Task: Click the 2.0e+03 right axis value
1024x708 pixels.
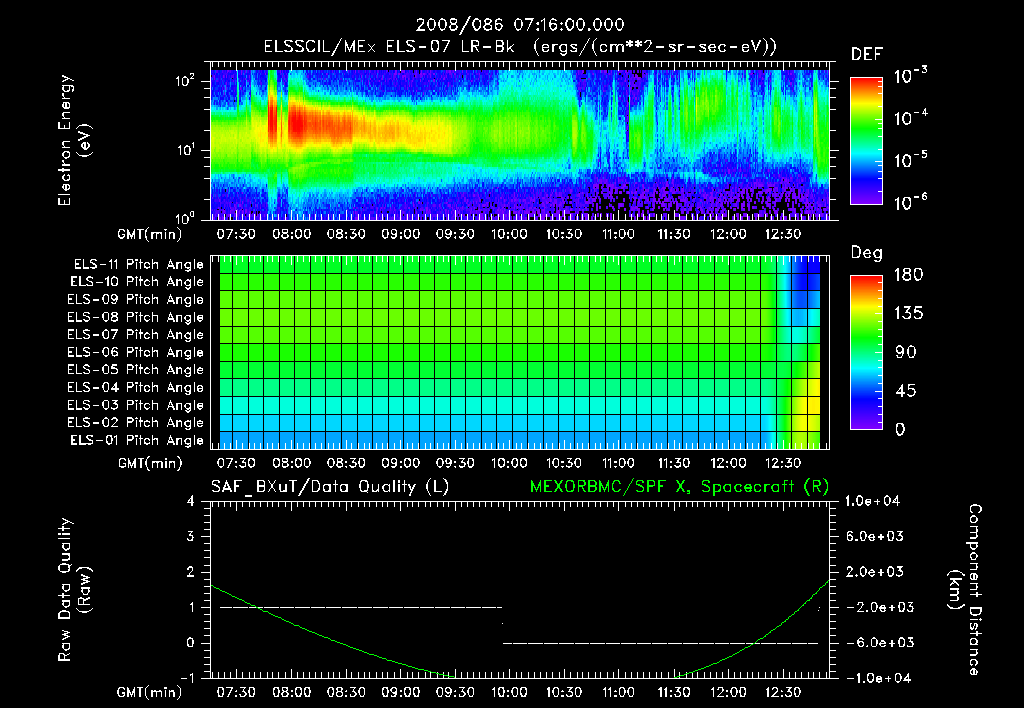Action: (874, 572)
